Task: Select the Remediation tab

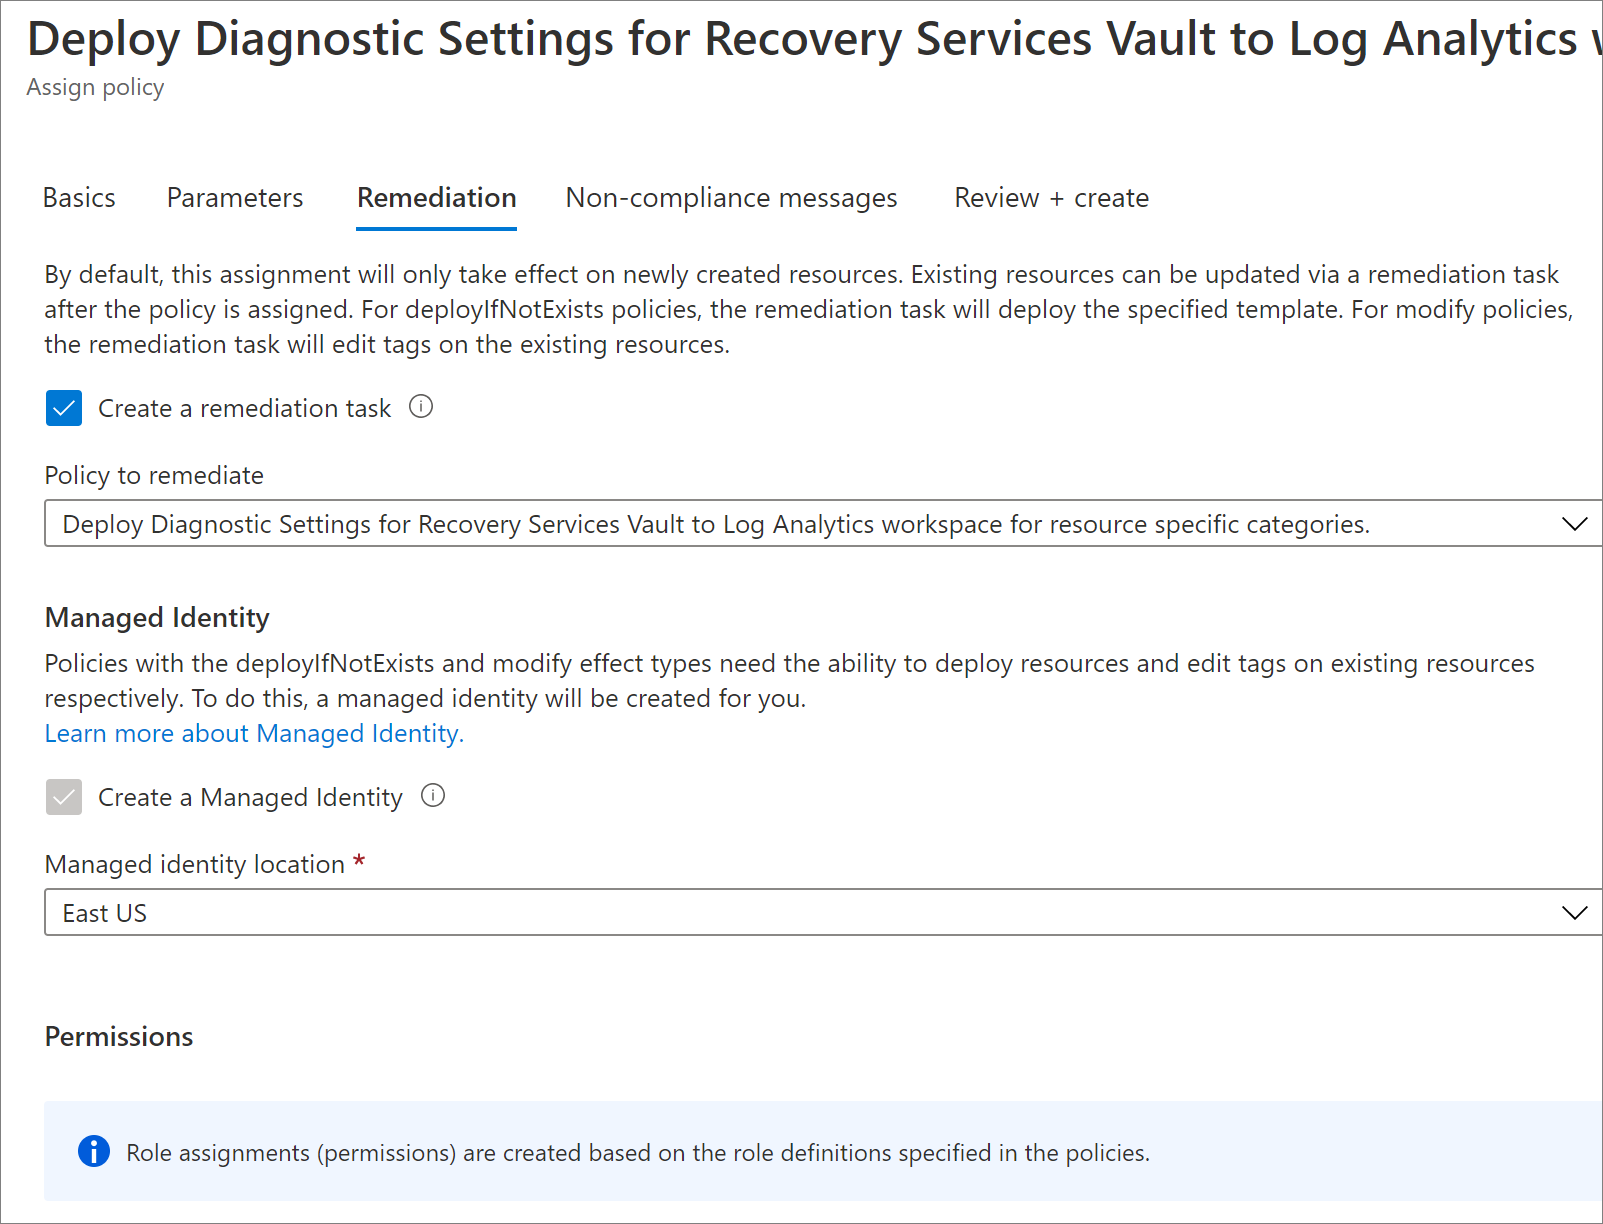Action: pyautogui.click(x=437, y=198)
